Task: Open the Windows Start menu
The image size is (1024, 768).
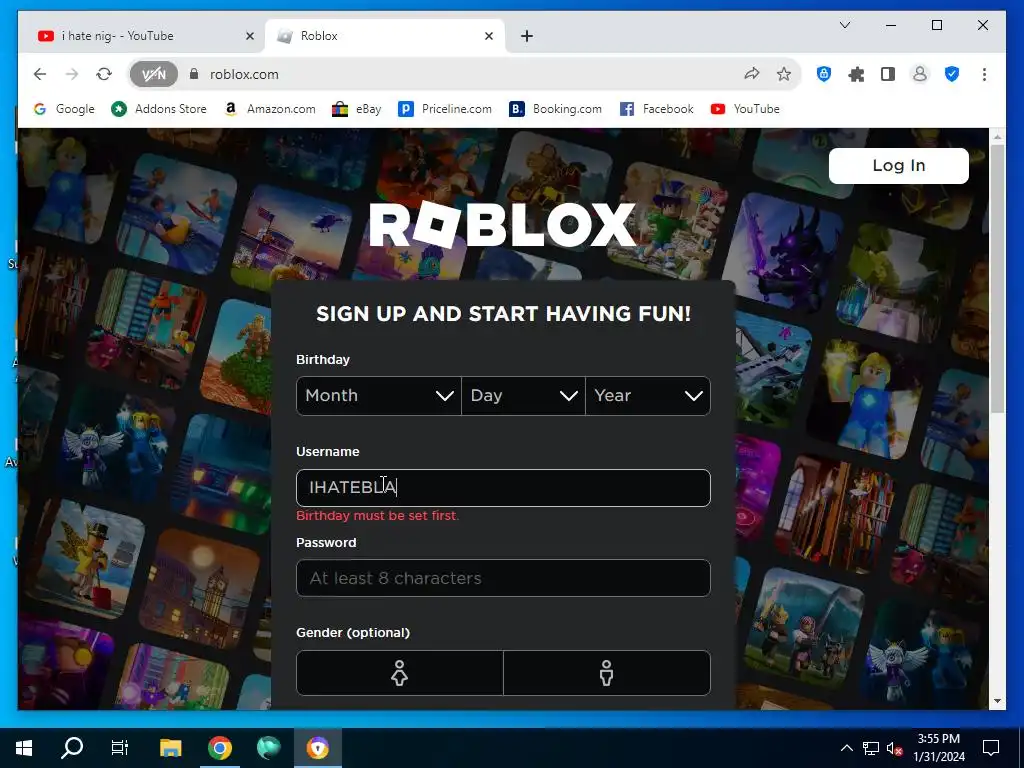Action: (x=24, y=748)
